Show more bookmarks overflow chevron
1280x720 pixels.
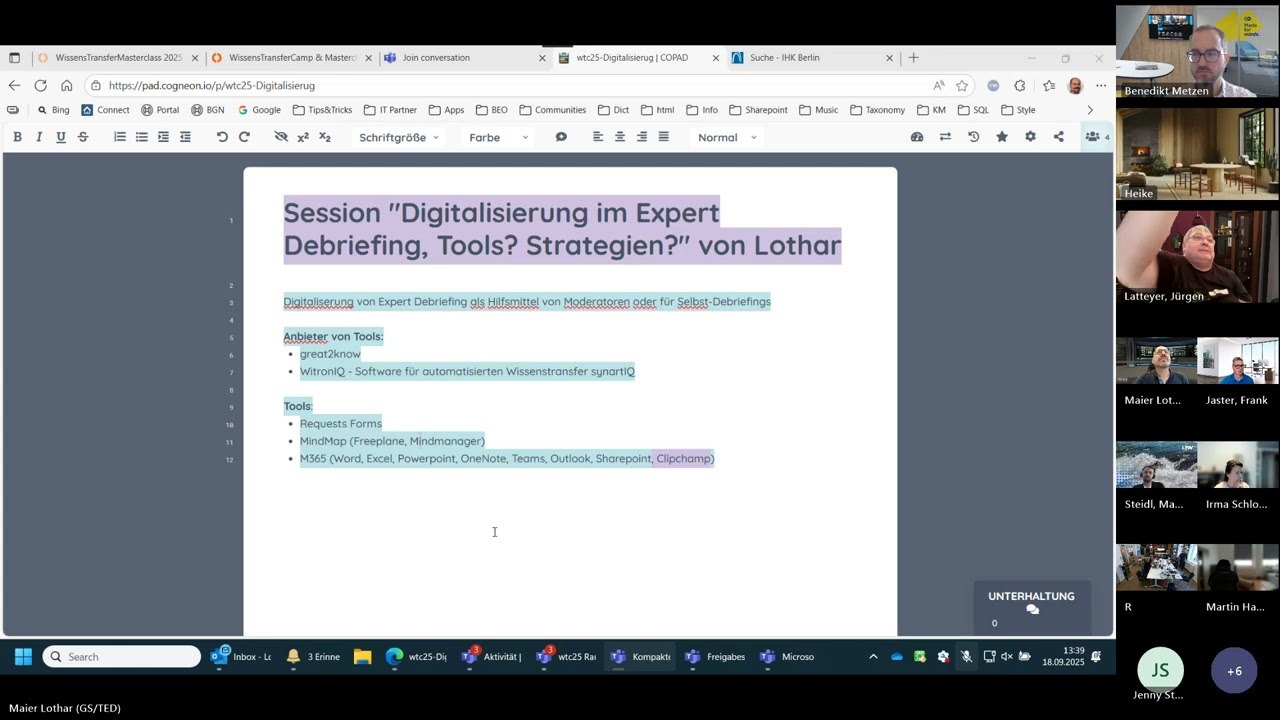point(1090,110)
